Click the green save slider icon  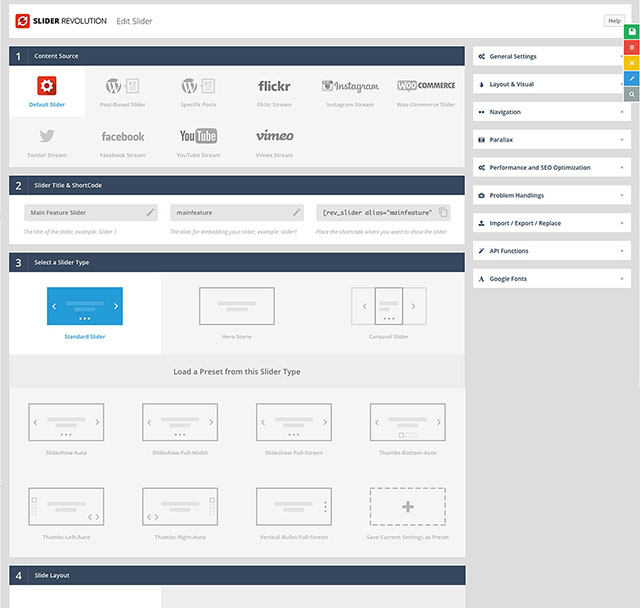631,32
